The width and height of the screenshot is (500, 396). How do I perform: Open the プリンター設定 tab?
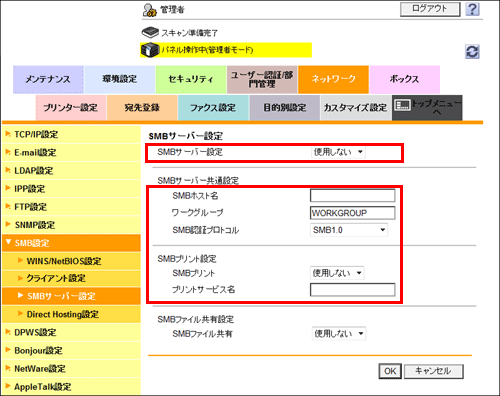pos(71,108)
